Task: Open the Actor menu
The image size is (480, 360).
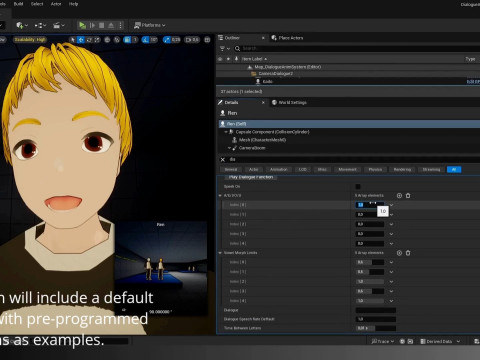Action: coord(56,4)
